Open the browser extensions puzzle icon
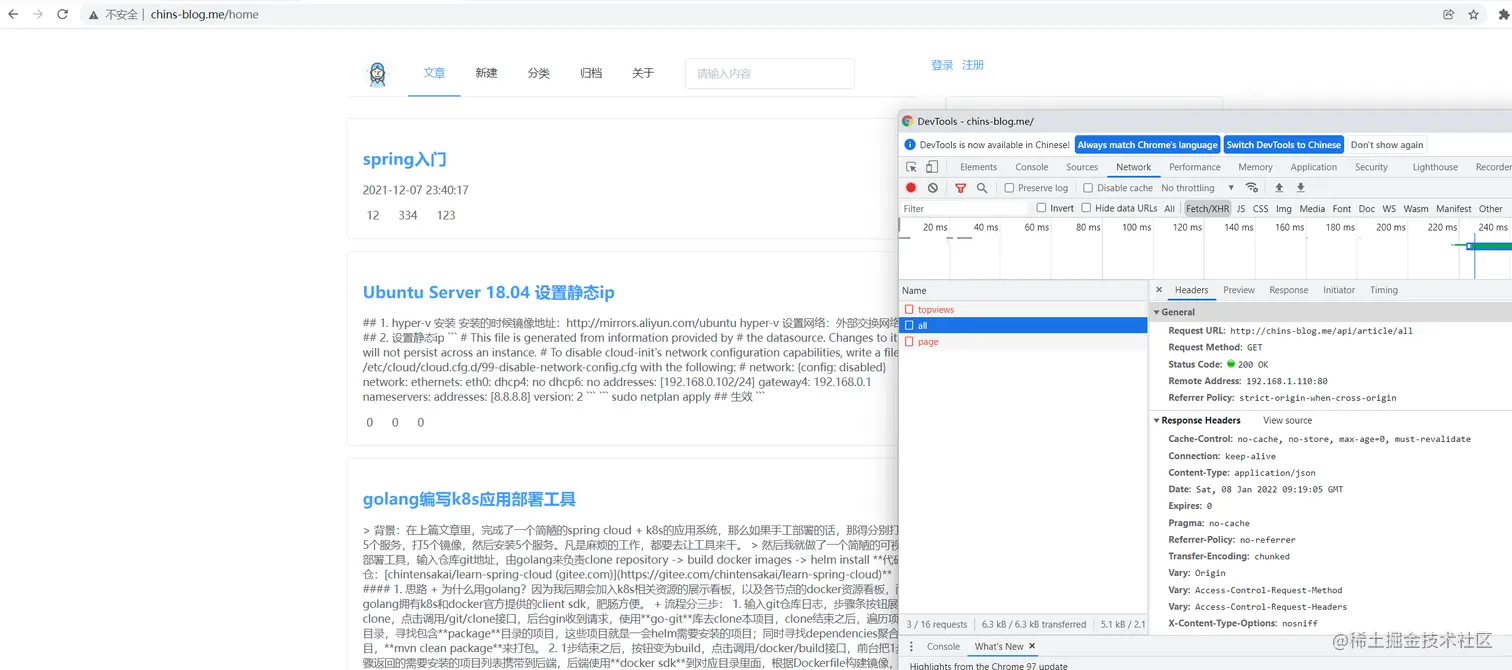Screen dimensions: 1512x670 (x=1503, y=15)
